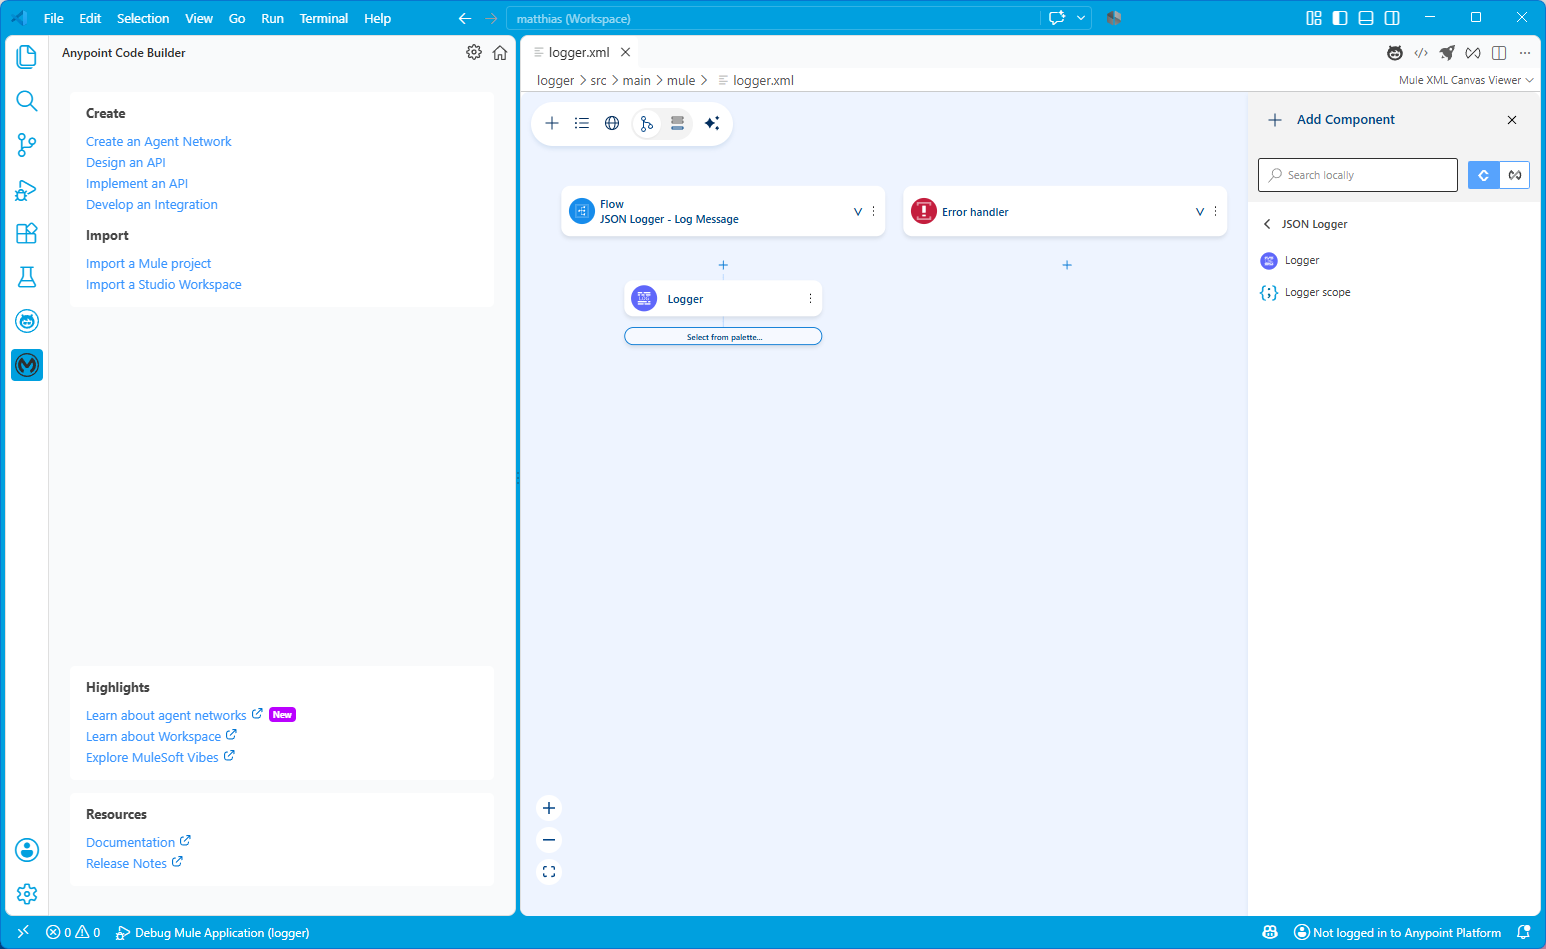Open the Source Control view
The width and height of the screenshot is (1546, 949).
pos(27,145)
